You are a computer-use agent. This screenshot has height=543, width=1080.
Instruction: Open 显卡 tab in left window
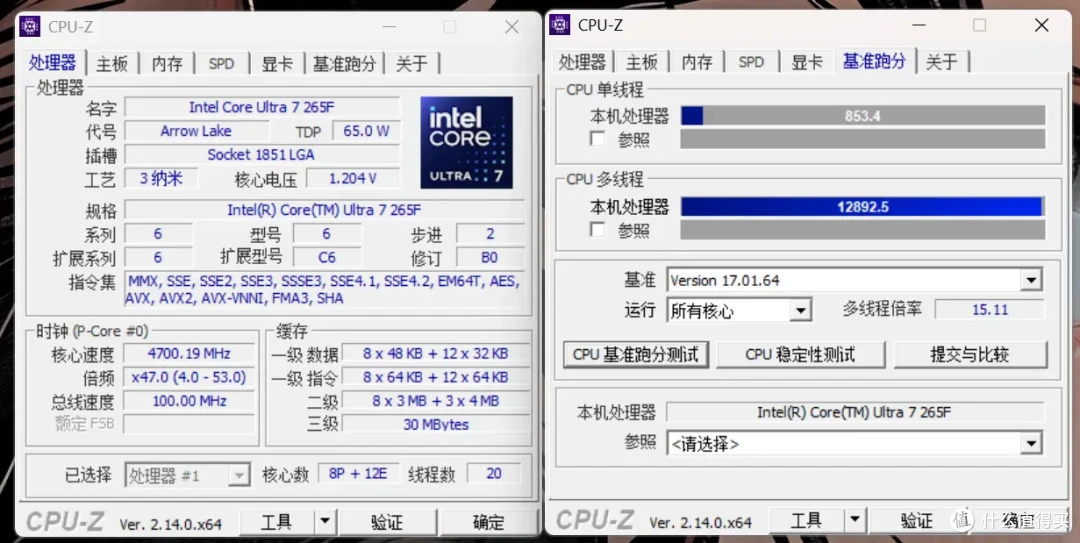coord(278,64)
